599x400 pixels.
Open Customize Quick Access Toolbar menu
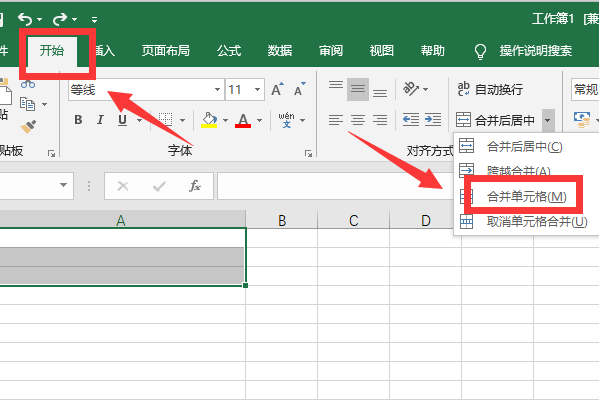tap(94, 19)
